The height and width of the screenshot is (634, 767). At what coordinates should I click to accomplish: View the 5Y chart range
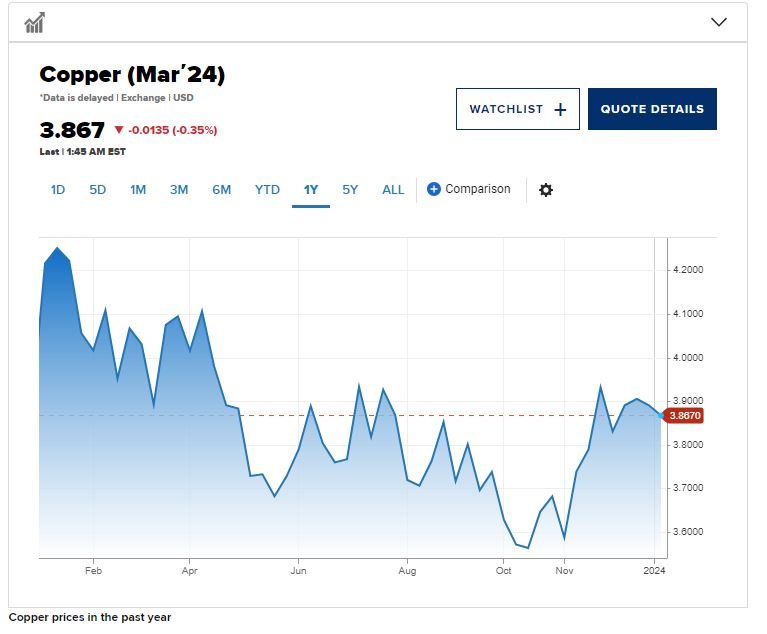(x=350, y=189)
